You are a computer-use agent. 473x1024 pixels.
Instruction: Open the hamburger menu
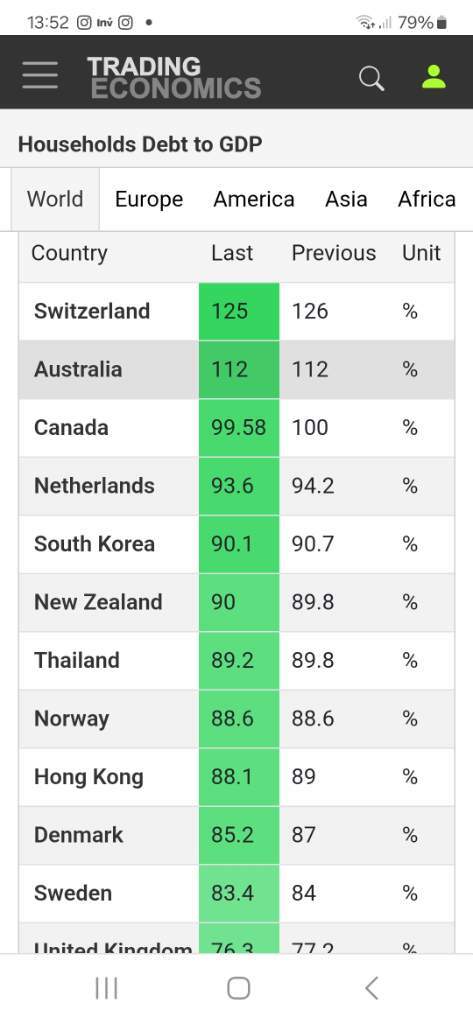pos(40,75)
